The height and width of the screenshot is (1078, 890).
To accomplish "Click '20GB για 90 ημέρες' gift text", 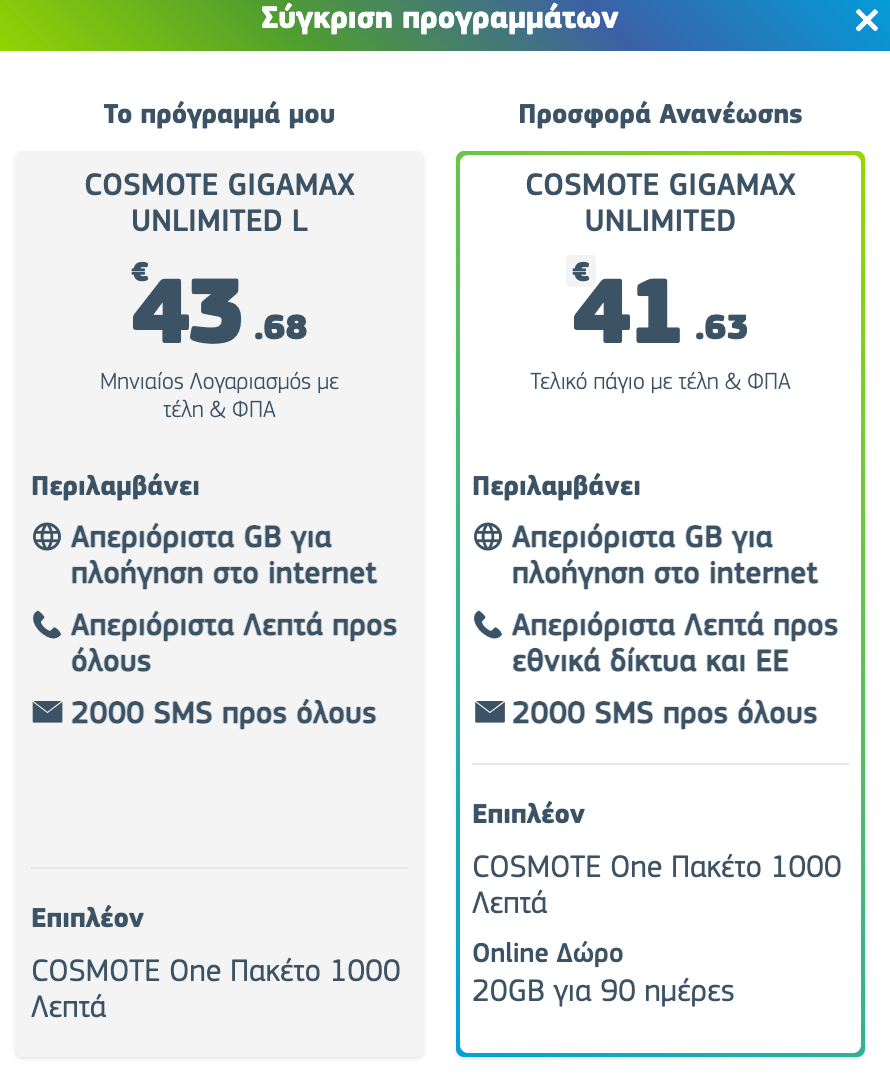I will tap(603, 991).
